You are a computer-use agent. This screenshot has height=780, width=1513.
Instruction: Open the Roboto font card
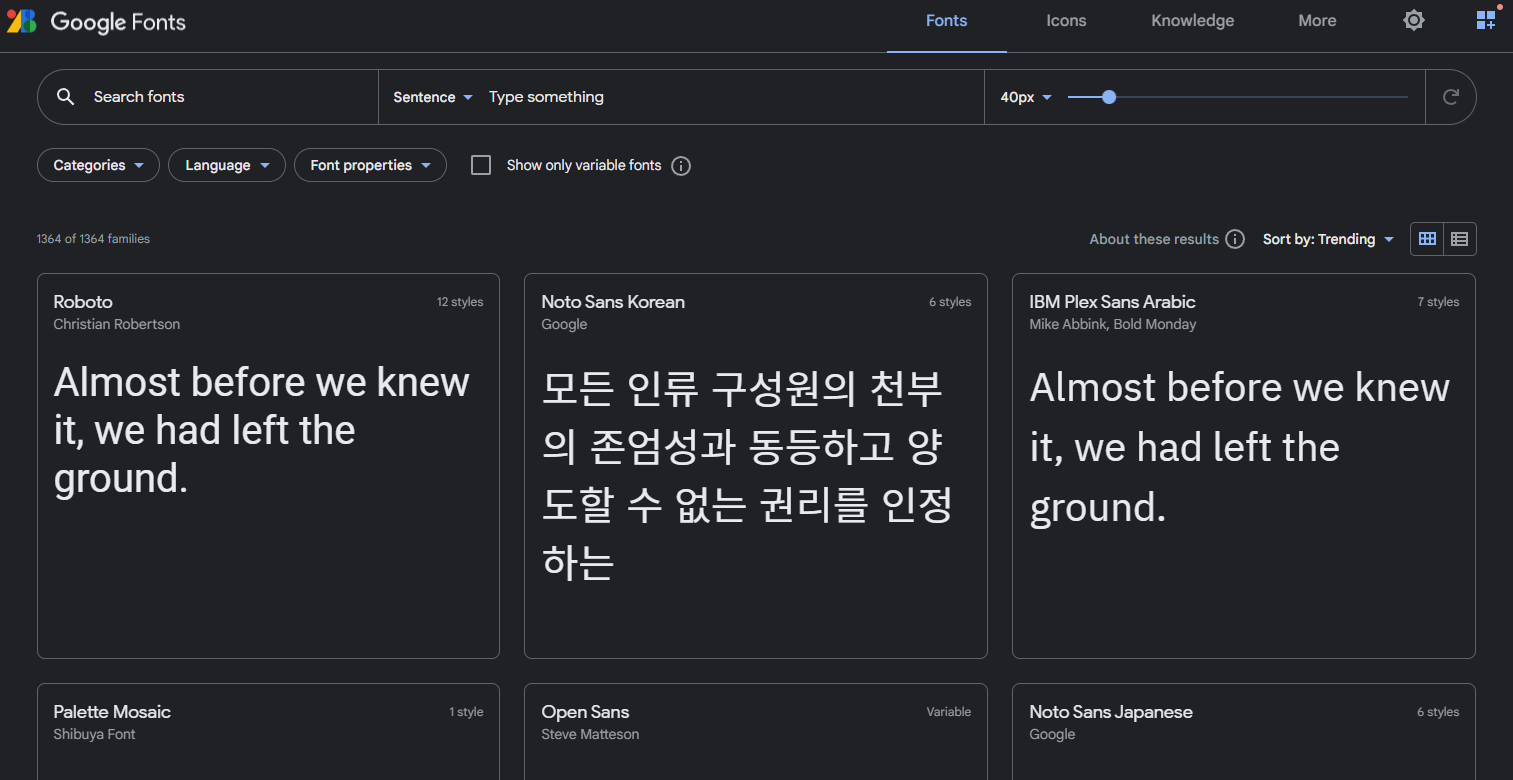coord(268,466)
